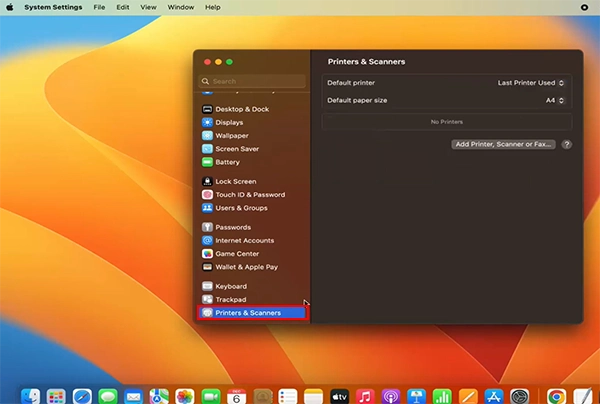Open Notes from the Dock
Screen dimensions: 600x404
(313, 396)
